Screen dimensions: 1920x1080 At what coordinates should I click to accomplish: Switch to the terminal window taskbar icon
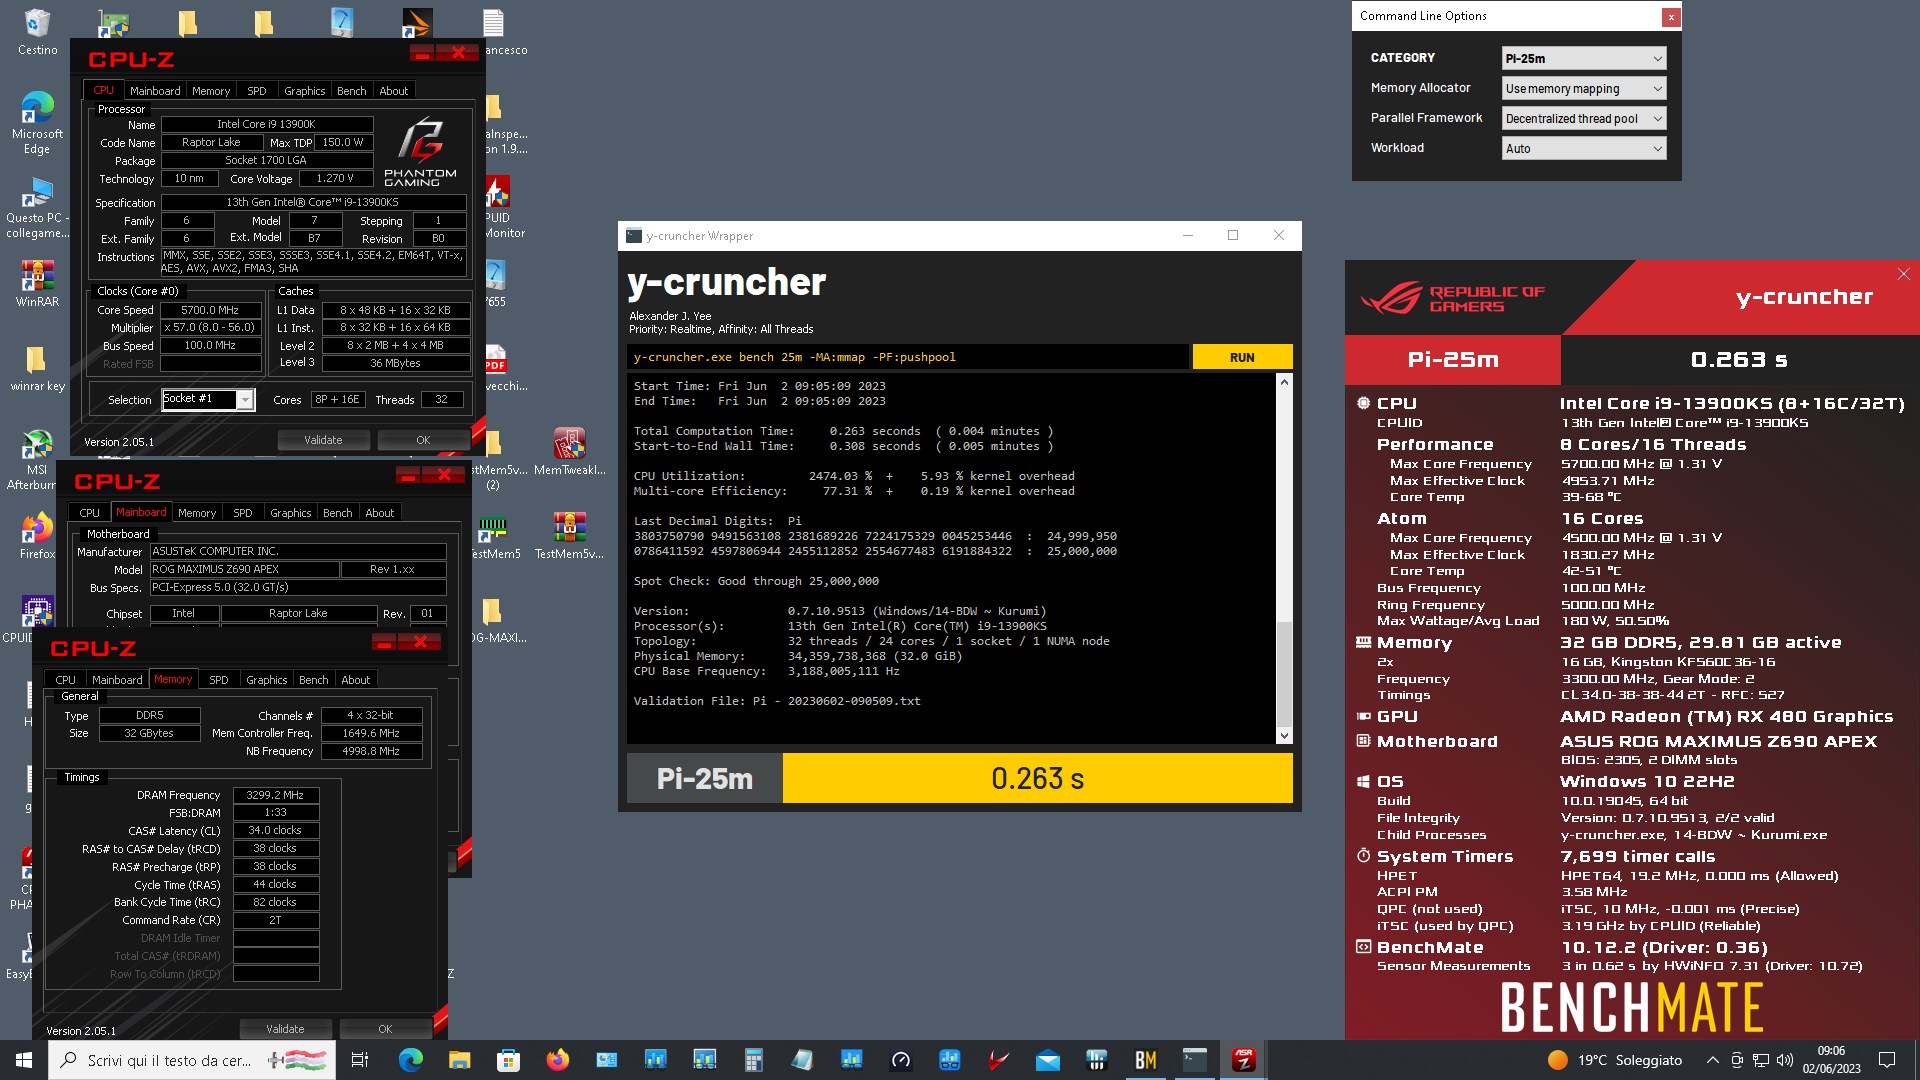pyautogui.click(x=1194, y=1060)
